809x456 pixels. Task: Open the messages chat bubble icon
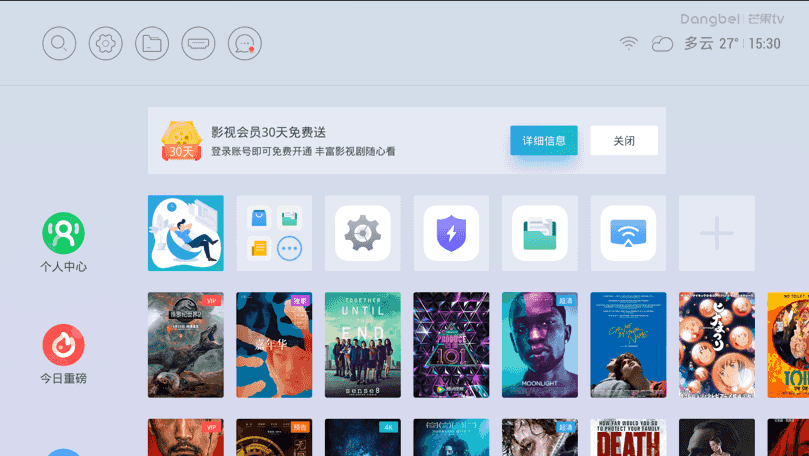click(245, 43)
